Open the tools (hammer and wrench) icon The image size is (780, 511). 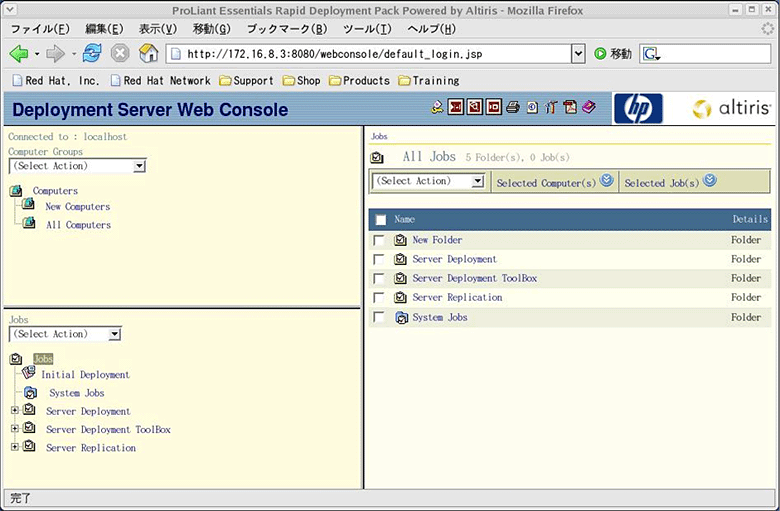click(551, 107)
